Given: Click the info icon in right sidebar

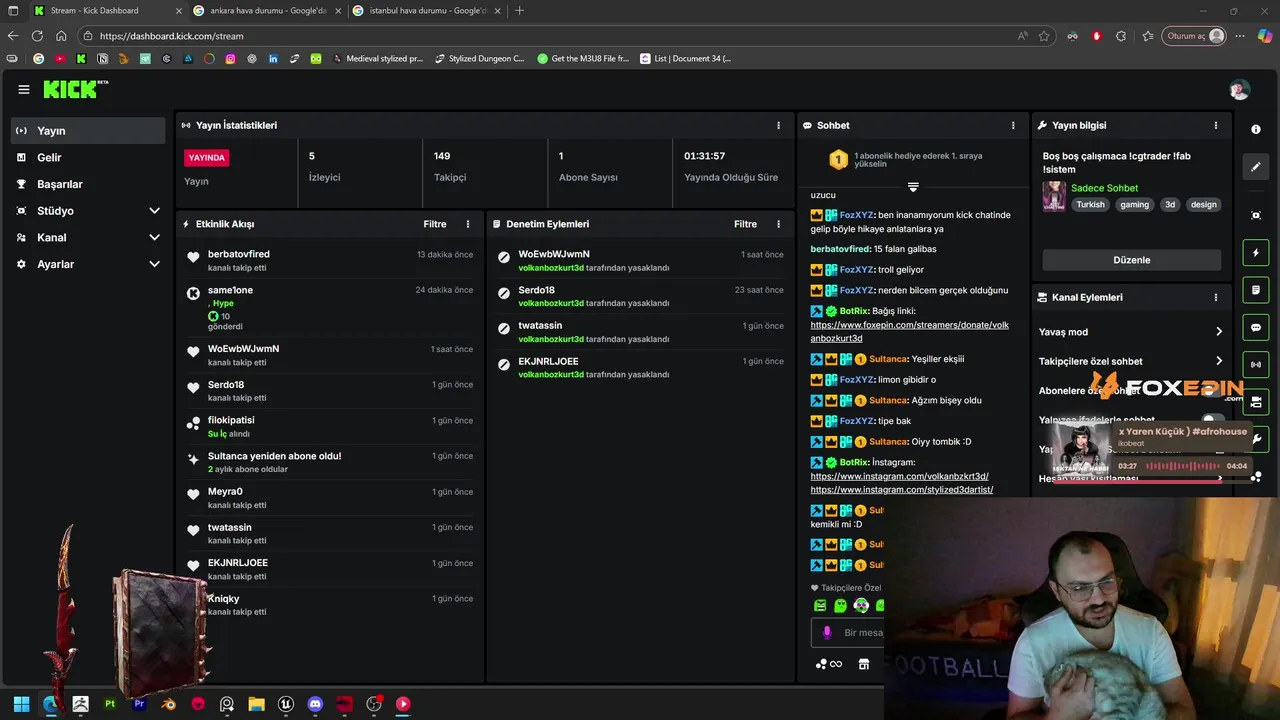Looking at the screenshot, I should click(x=1256, y=130).
